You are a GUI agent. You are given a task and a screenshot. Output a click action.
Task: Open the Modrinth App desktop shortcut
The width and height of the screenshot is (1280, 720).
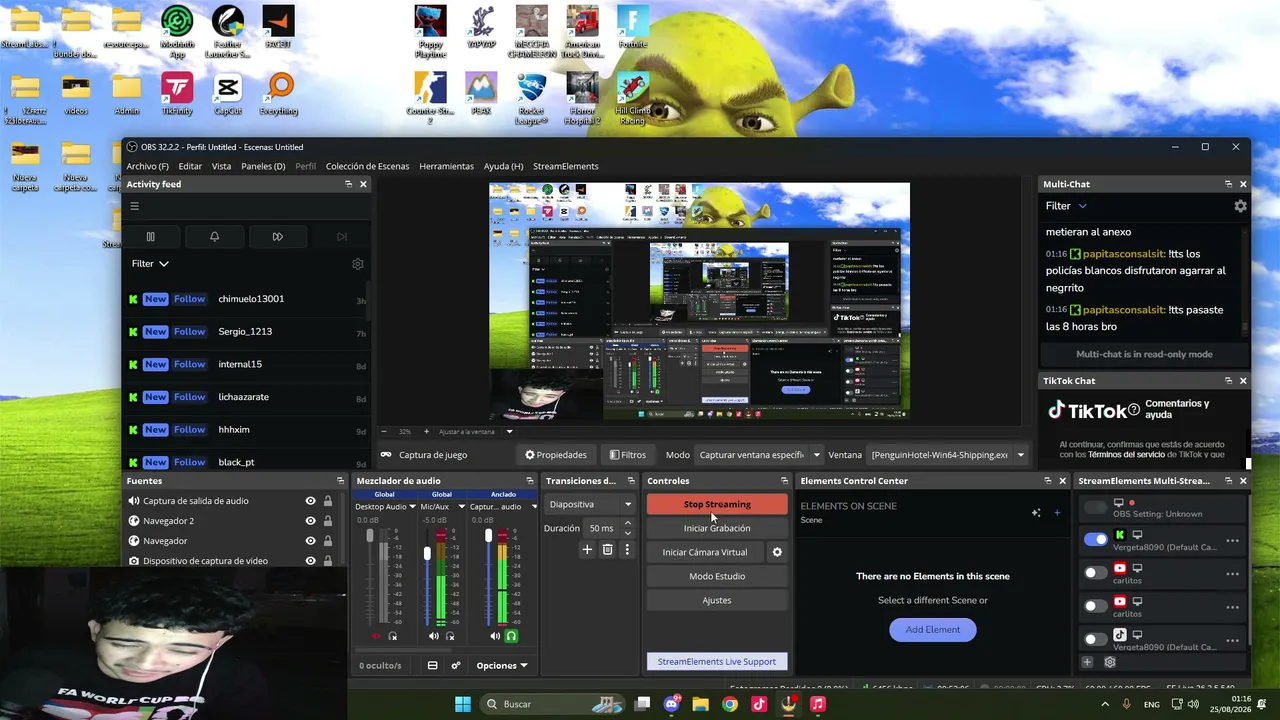coord(177,32)
